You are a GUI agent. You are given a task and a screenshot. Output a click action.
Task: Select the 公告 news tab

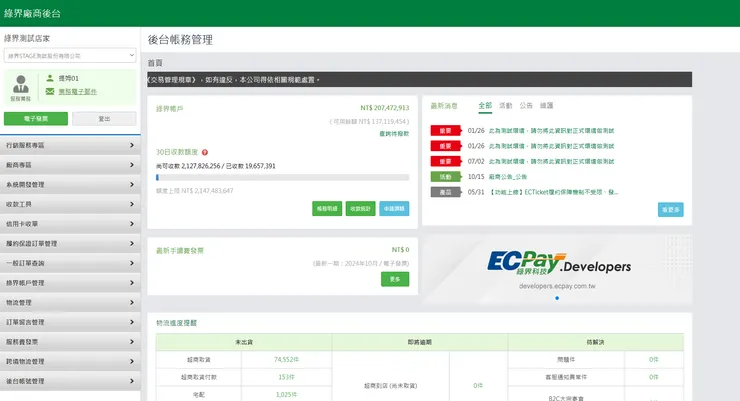tap(526, 106)
